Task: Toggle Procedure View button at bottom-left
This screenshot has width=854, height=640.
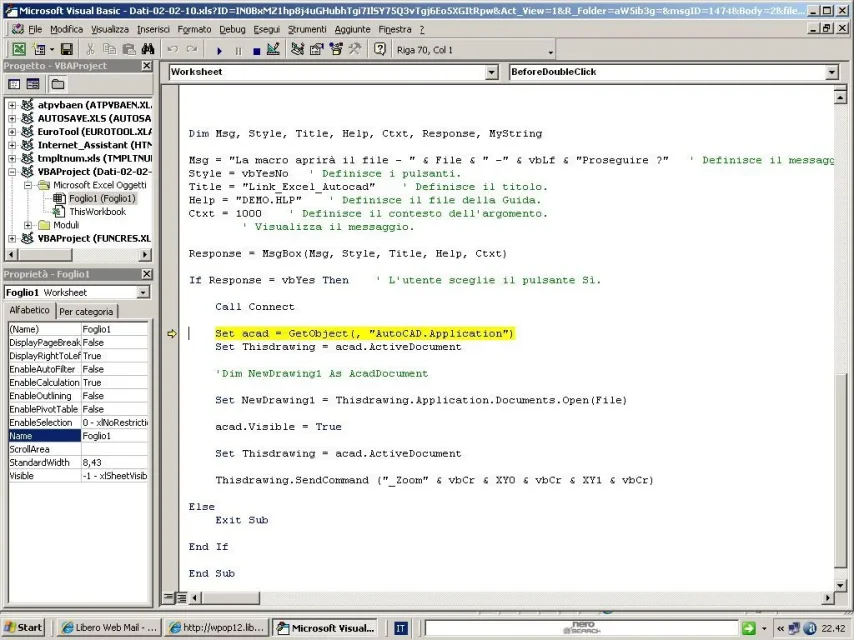Action: [x=169, y=598]
